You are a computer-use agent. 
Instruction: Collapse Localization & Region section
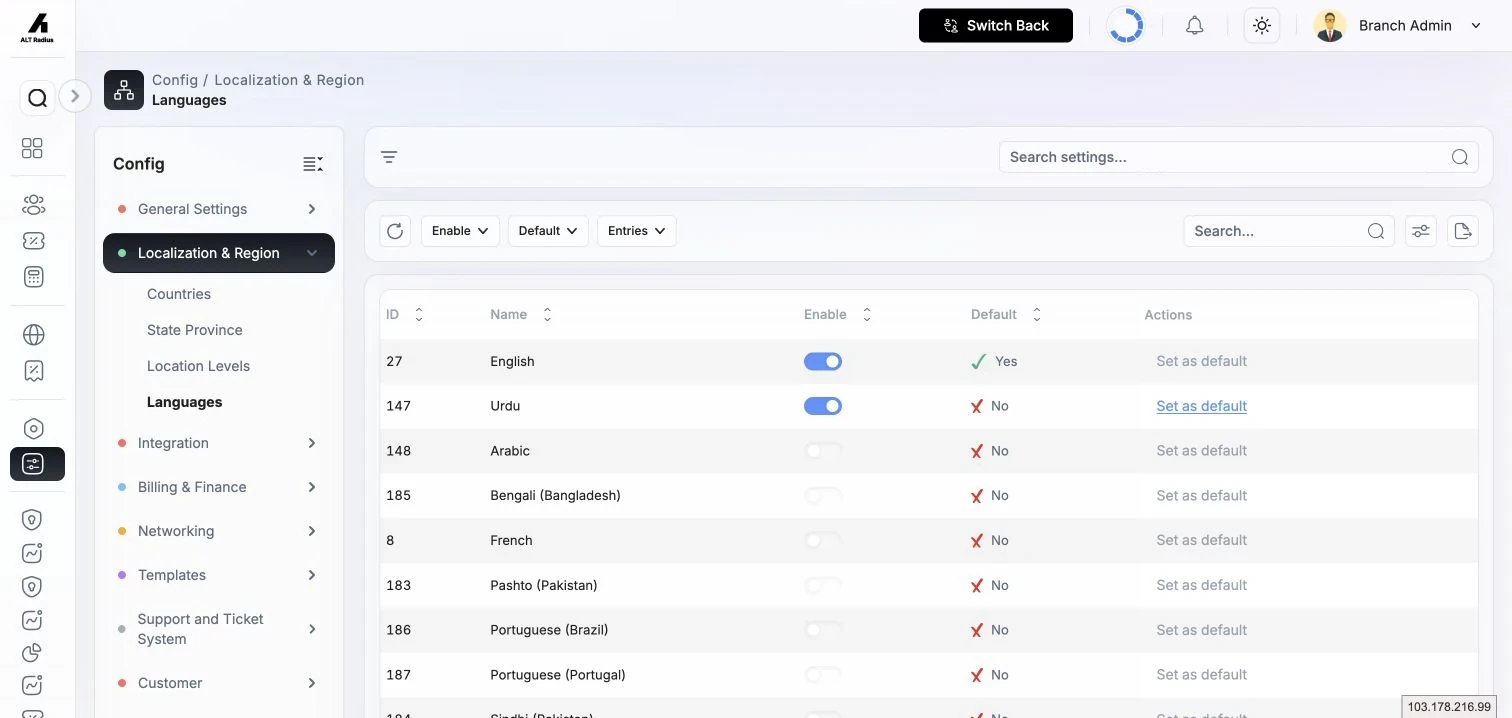coord(219,253)
